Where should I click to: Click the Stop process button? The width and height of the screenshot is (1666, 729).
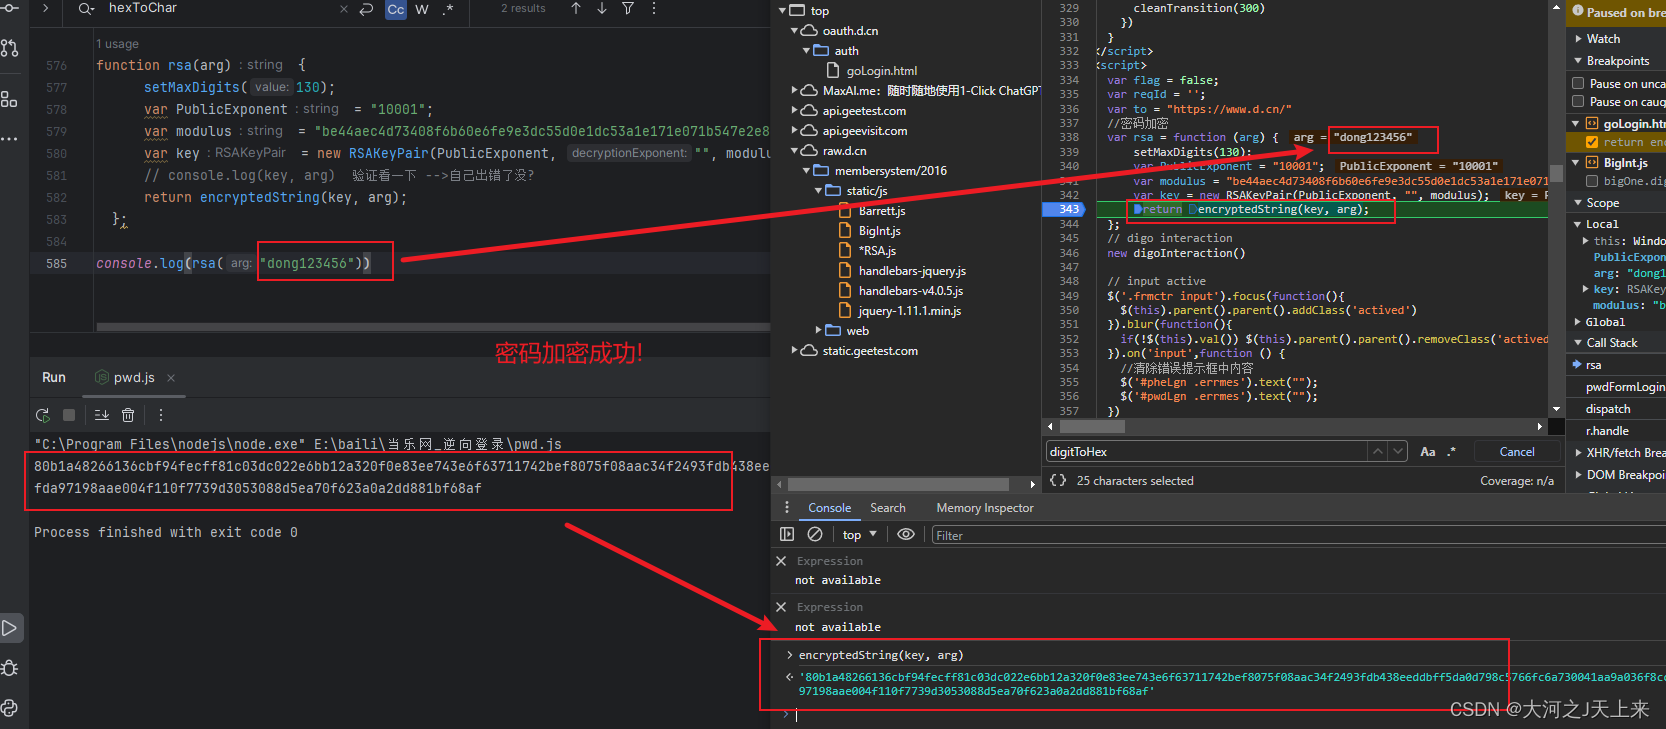pyautogui.click(x=69, y=415)
